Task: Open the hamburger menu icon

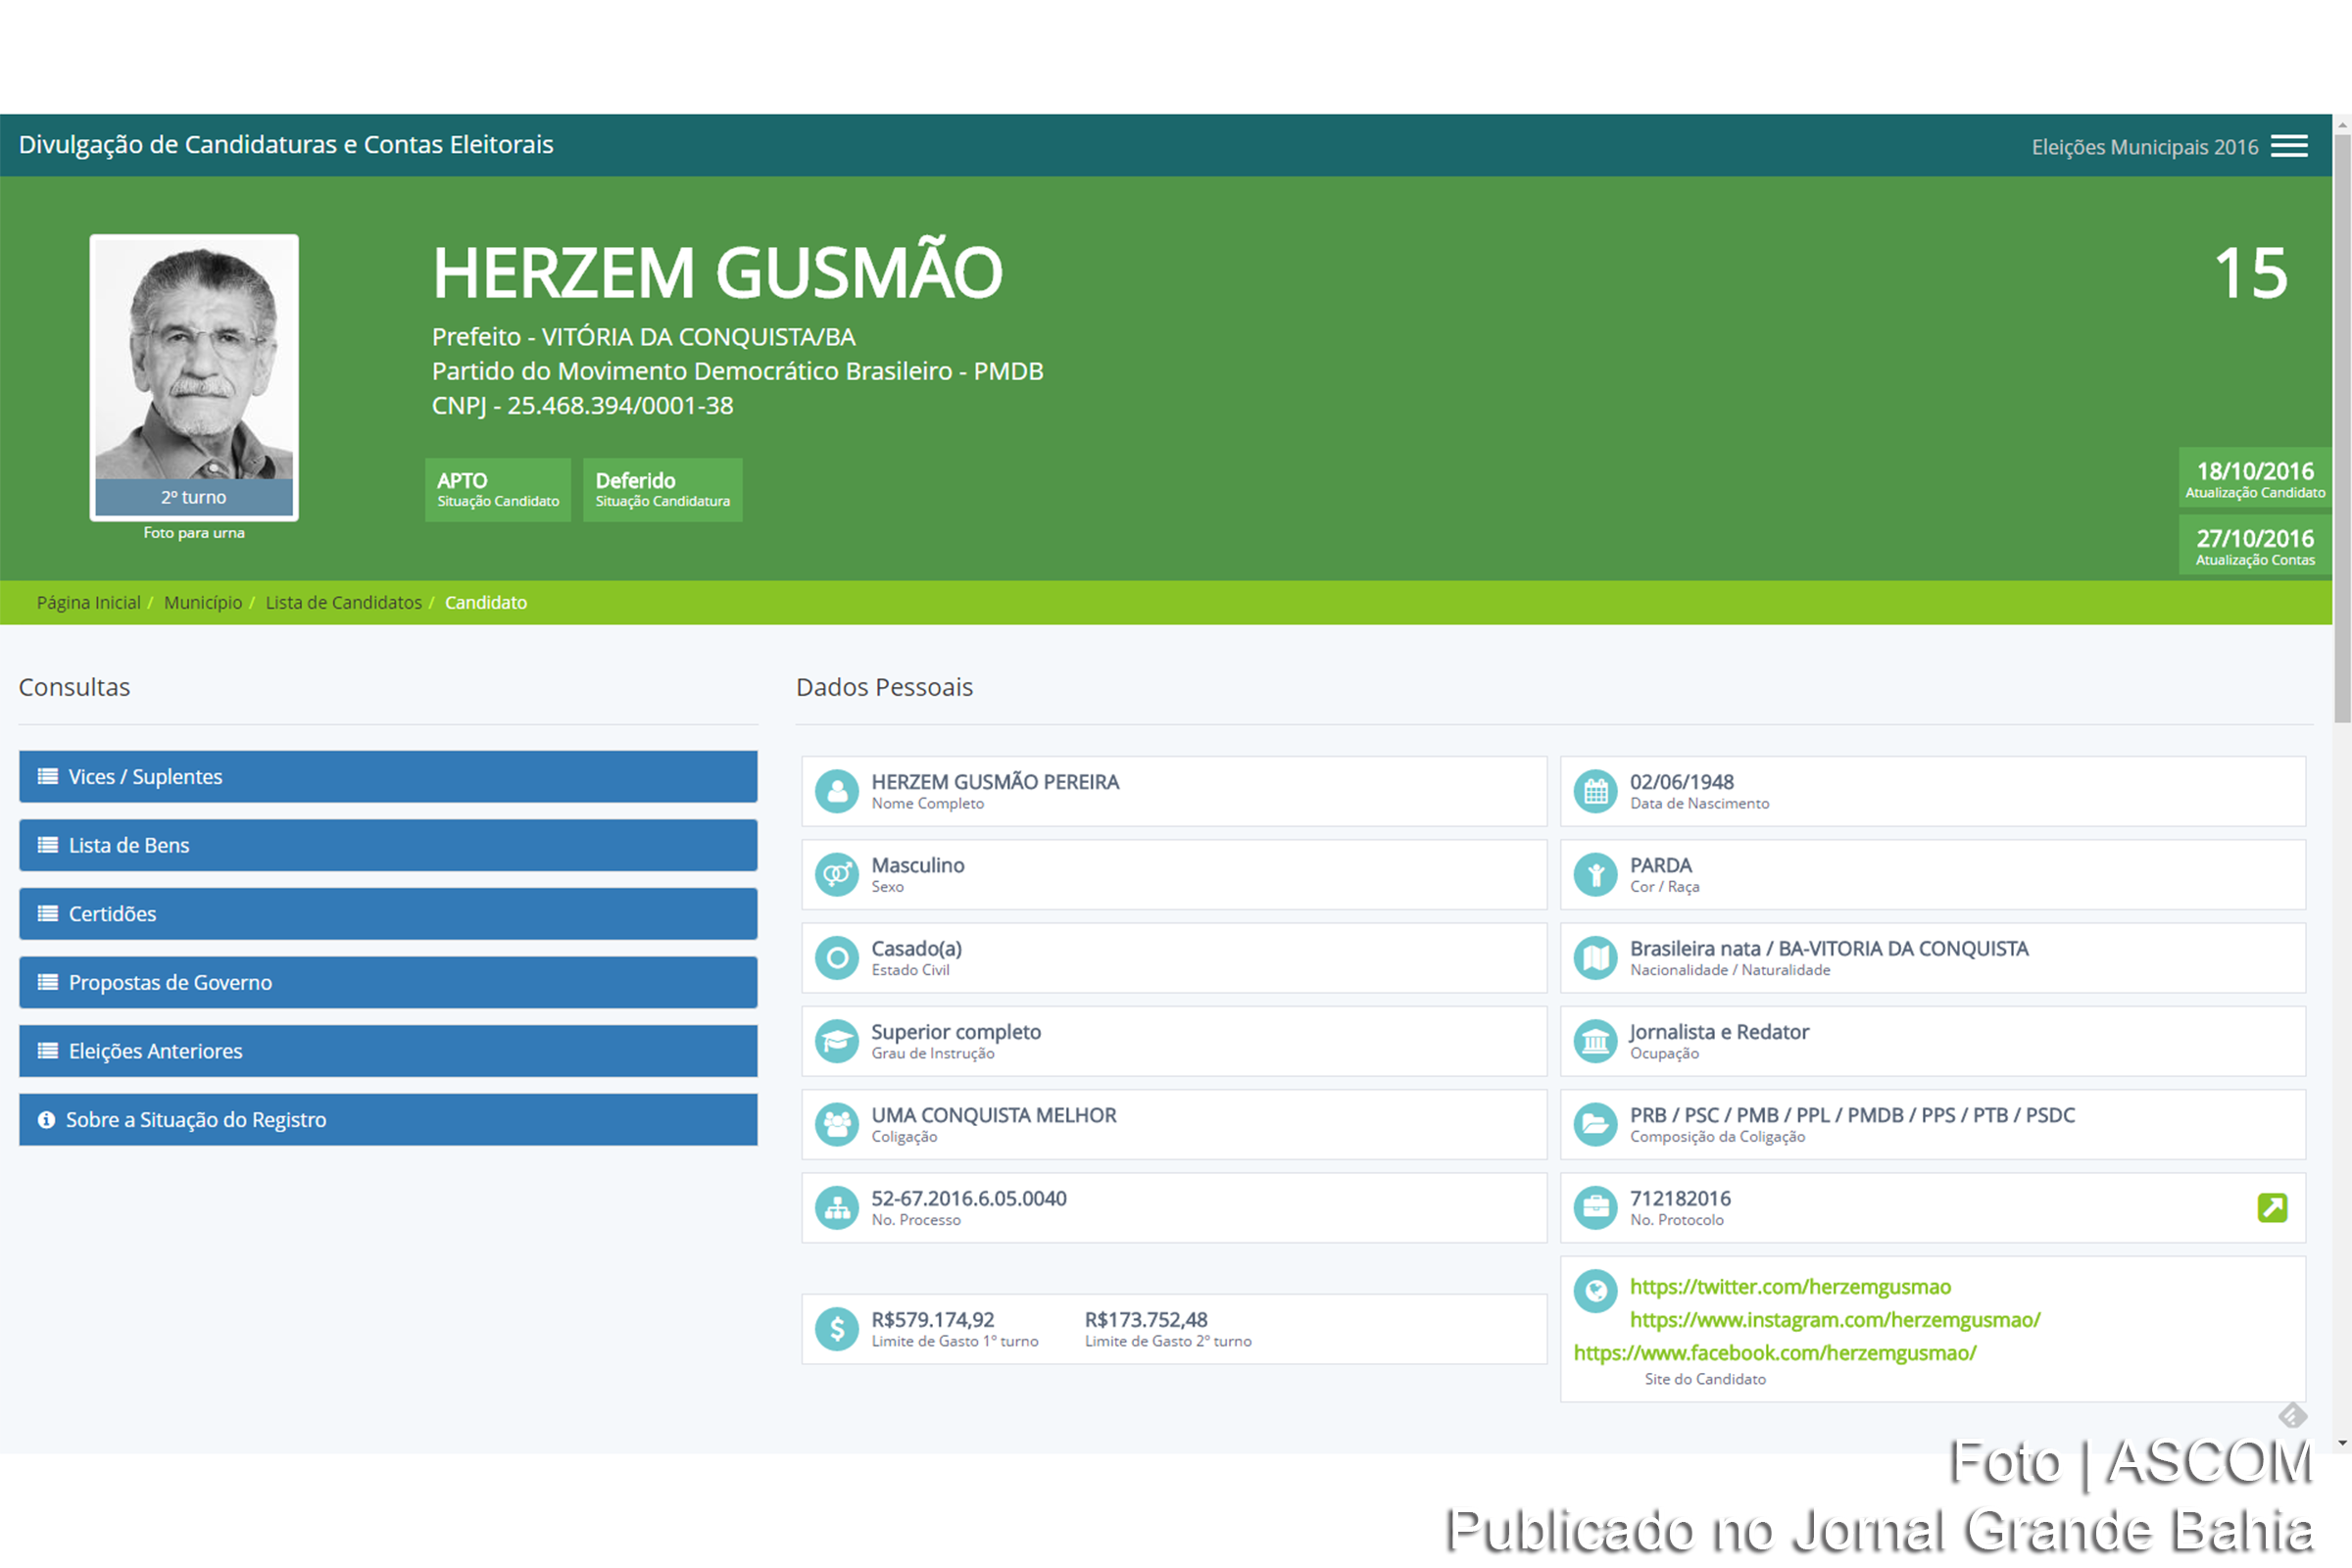Action: 2289,146
